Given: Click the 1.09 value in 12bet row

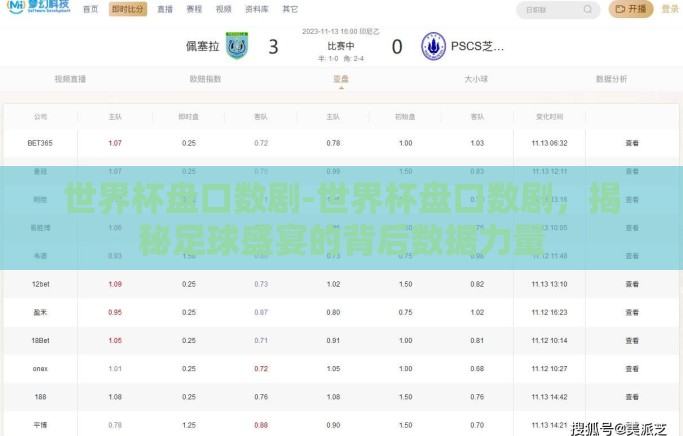Looking at the screenshot, I should tap(115, 284).
